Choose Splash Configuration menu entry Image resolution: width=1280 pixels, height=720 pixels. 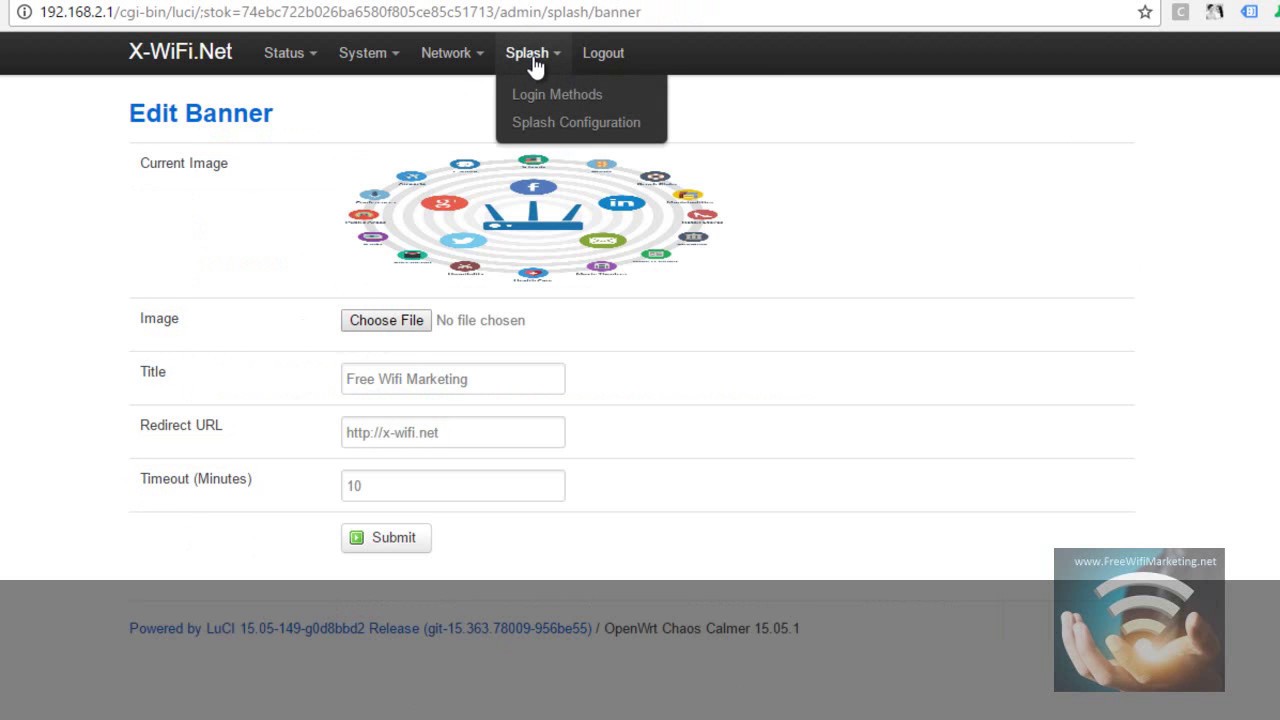[576, 122]
